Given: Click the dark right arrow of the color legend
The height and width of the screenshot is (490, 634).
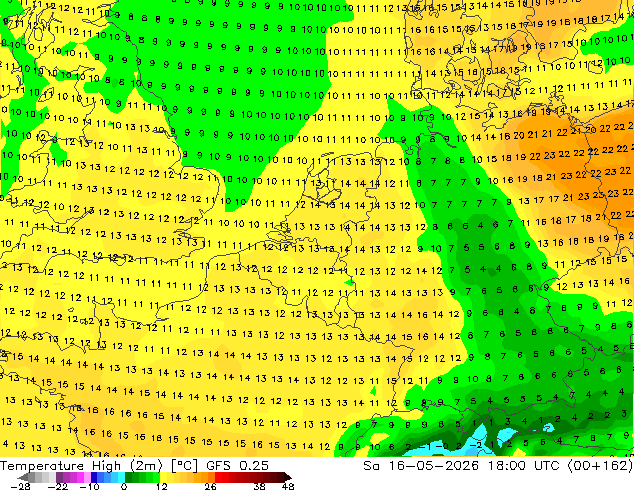Looking at the screenshot, I should (287, 477).
